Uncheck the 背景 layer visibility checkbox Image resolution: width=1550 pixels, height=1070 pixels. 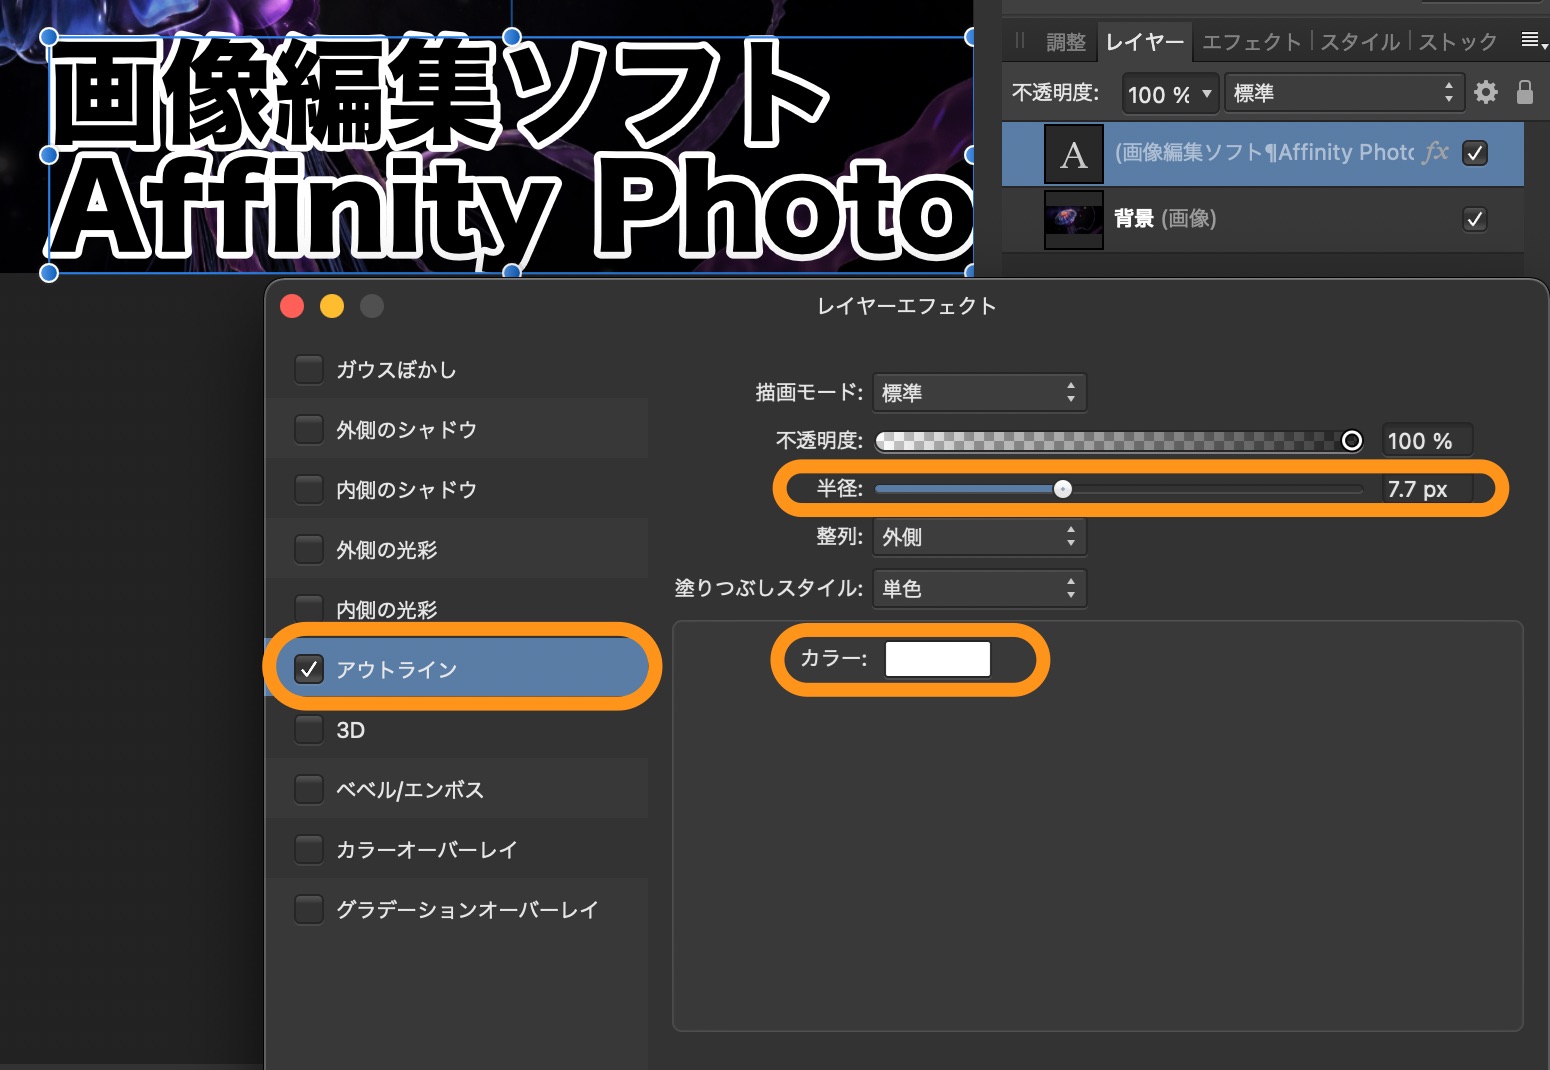tap(1474, 219)
